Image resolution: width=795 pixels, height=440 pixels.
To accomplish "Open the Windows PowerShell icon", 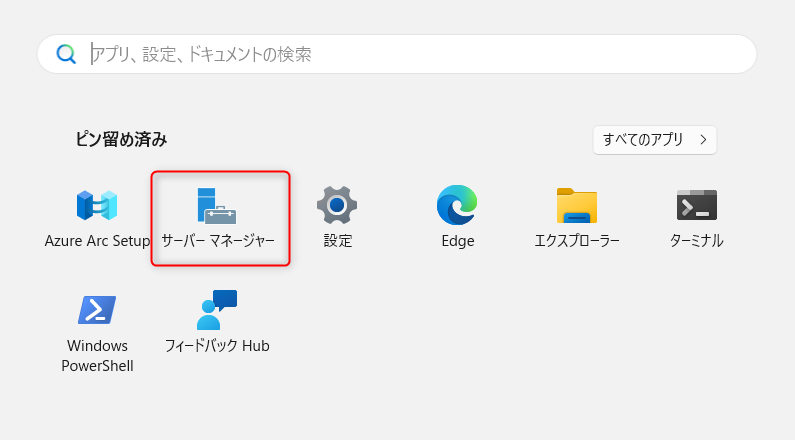I will pos(97,310).
